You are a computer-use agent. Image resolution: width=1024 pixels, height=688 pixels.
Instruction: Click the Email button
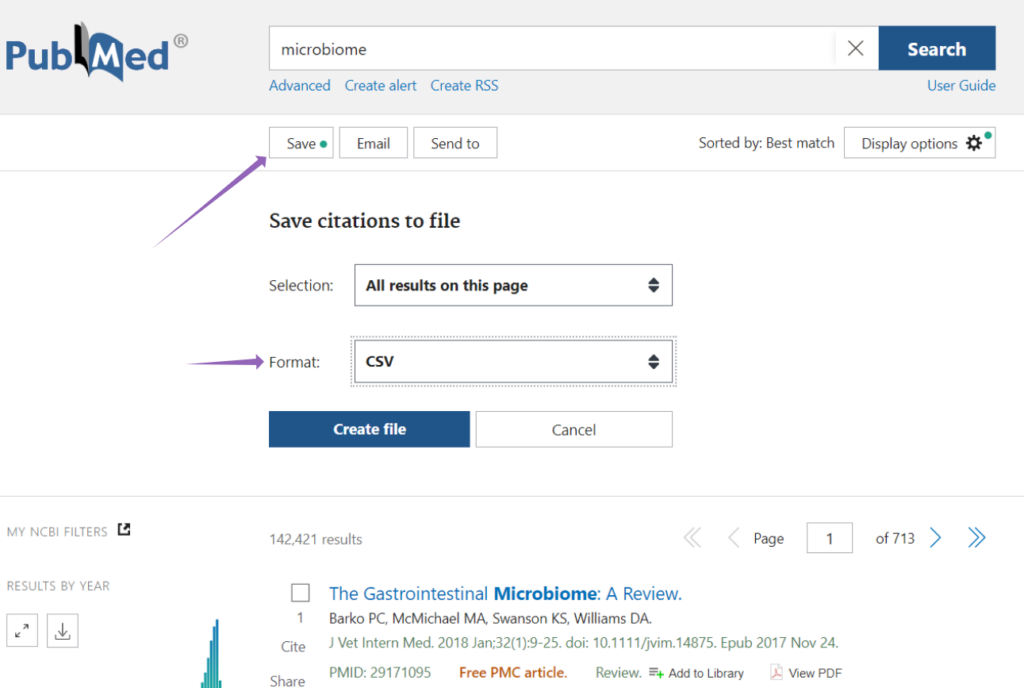[373, 143]
